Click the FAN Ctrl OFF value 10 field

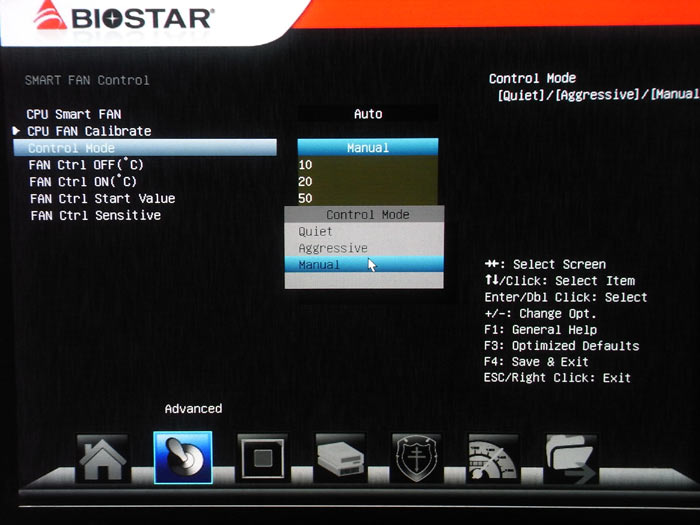[x=367, y=164]
